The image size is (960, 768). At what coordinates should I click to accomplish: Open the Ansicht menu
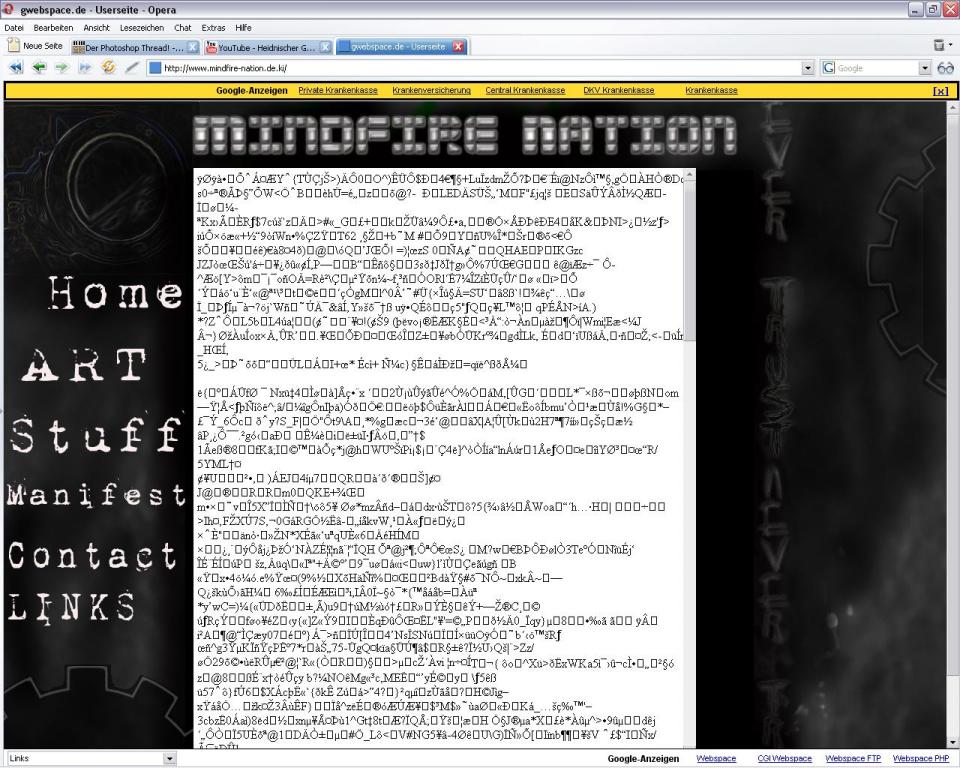97,28
